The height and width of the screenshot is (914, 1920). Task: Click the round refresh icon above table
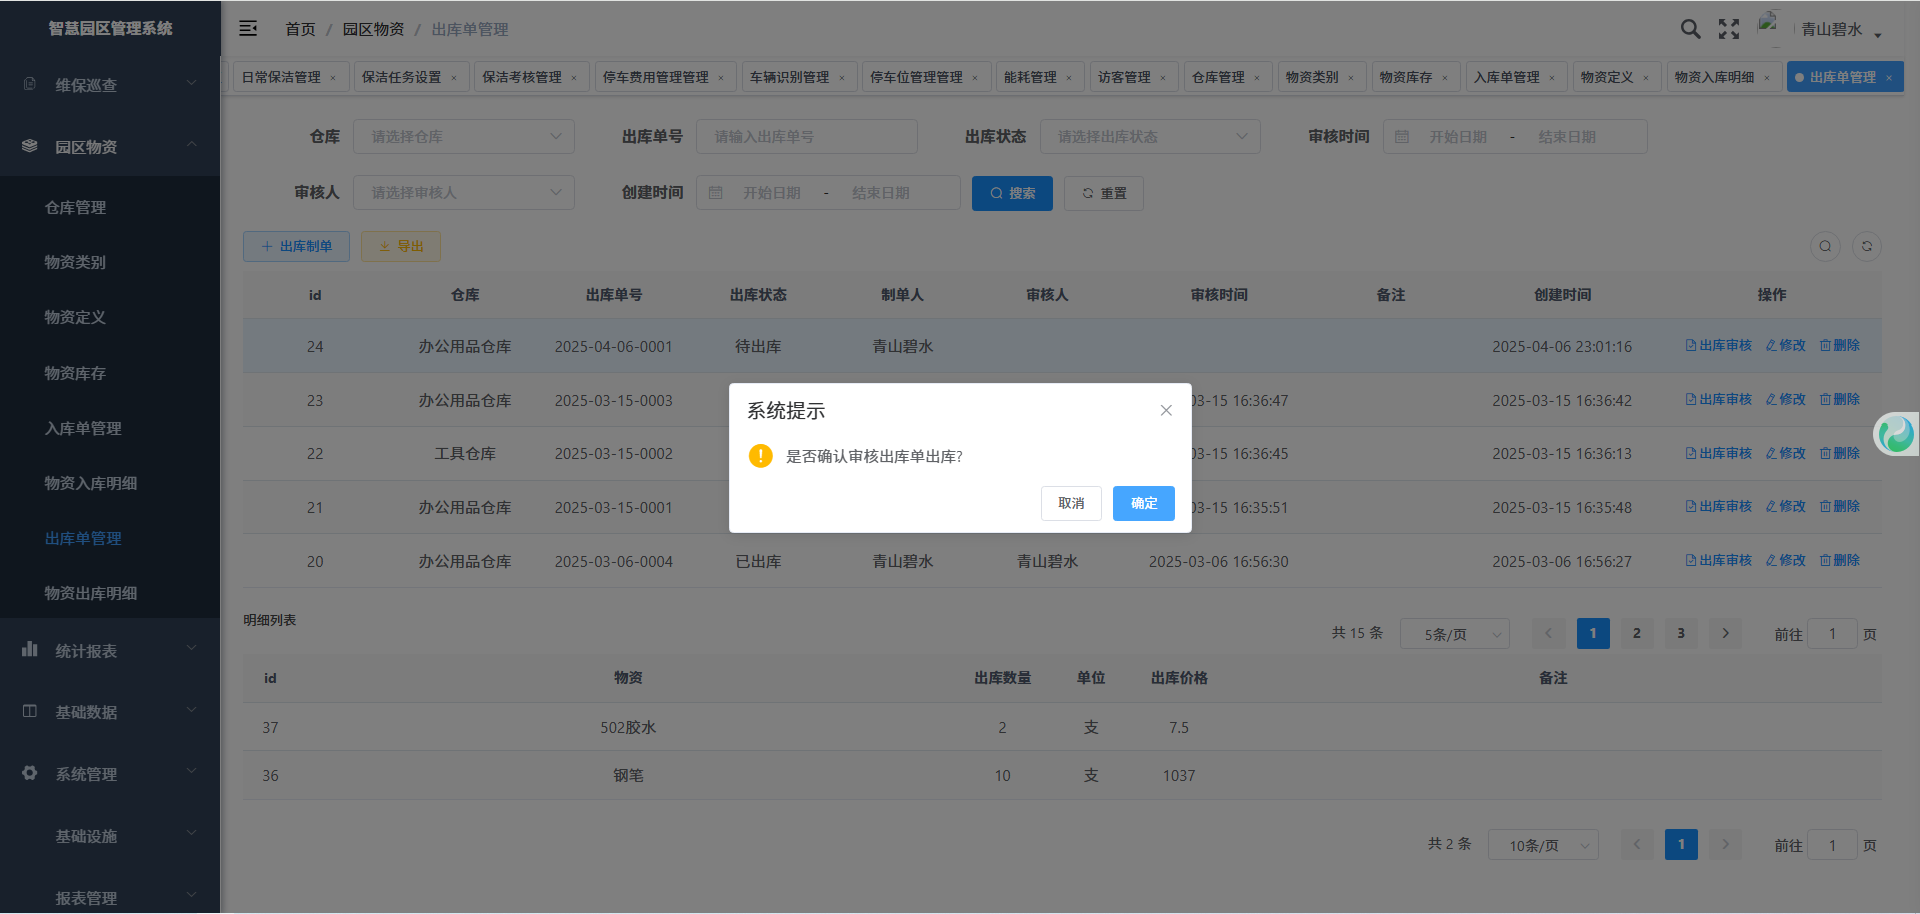(x=1866, y=246)
